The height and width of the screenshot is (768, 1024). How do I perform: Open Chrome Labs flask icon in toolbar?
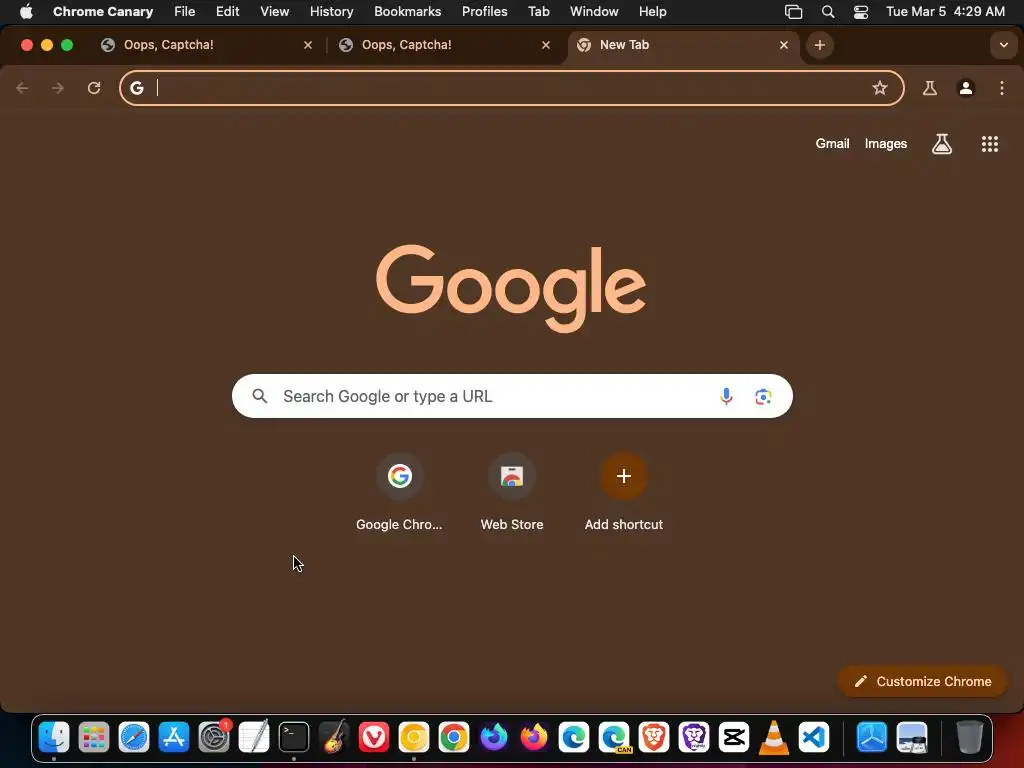click(x=929, y=88)
